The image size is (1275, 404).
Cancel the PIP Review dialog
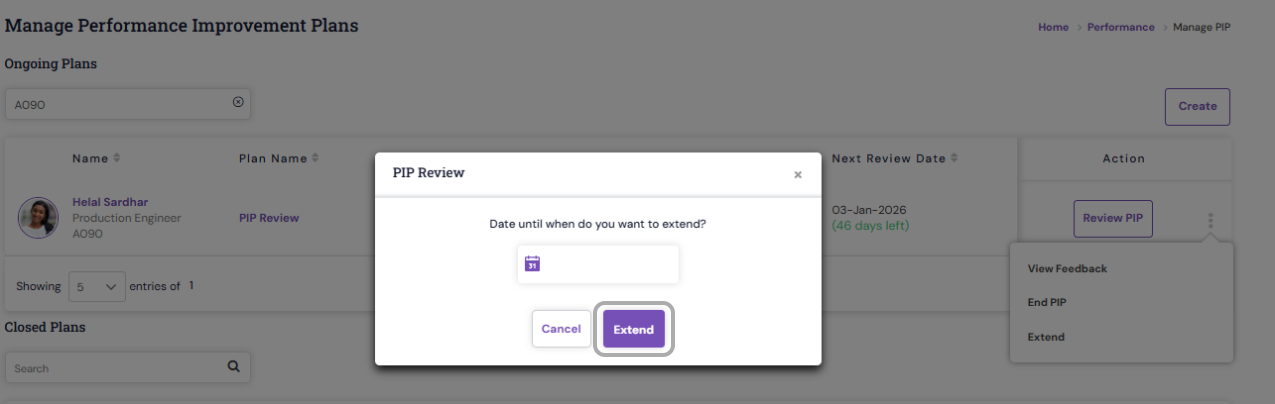[x=561, y=329]
